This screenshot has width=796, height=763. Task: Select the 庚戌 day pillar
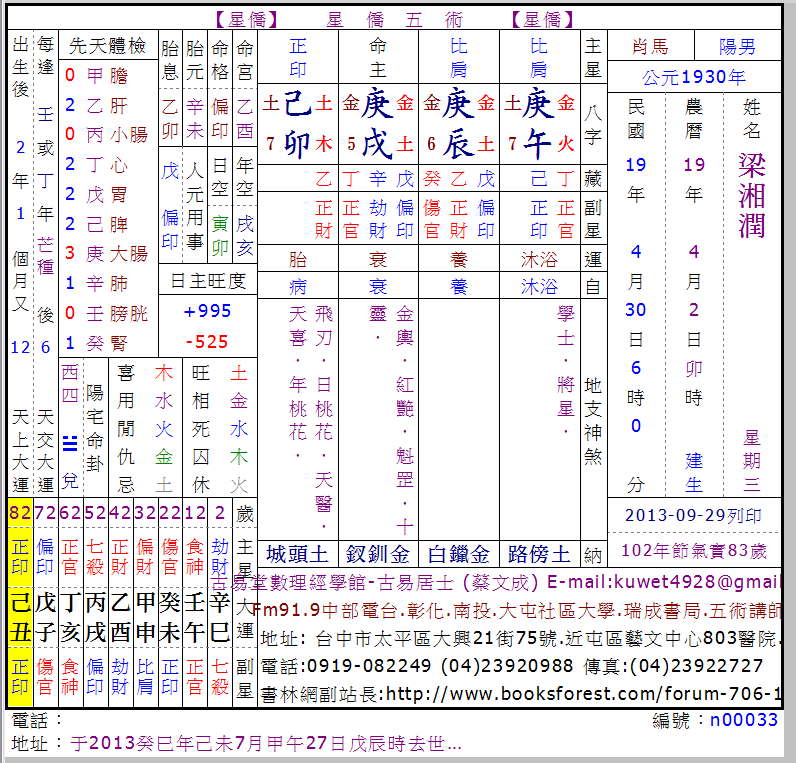tap(378, 124)
